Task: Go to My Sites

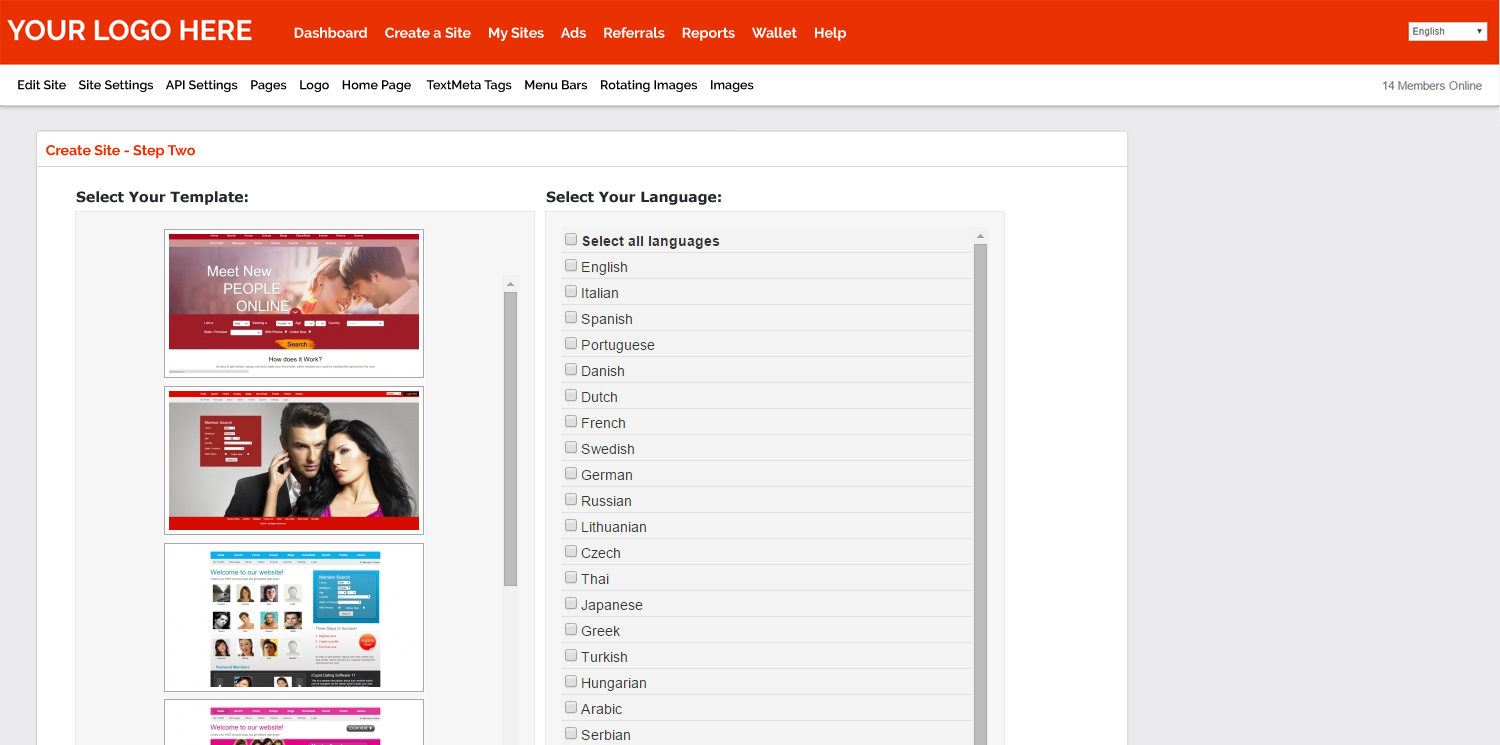Action: point(516,33)
